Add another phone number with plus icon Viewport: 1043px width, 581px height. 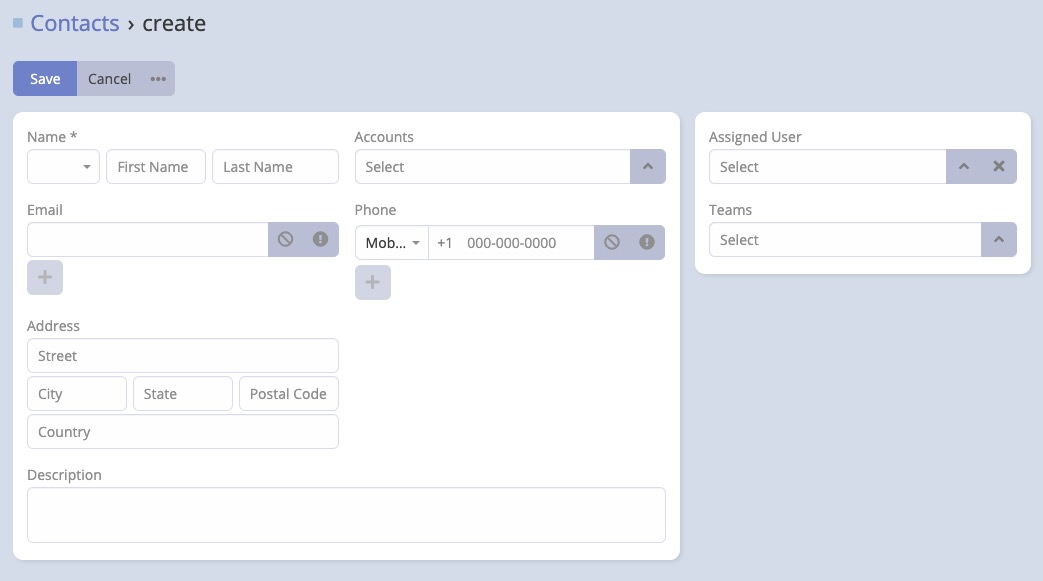[x=372, y=282]
